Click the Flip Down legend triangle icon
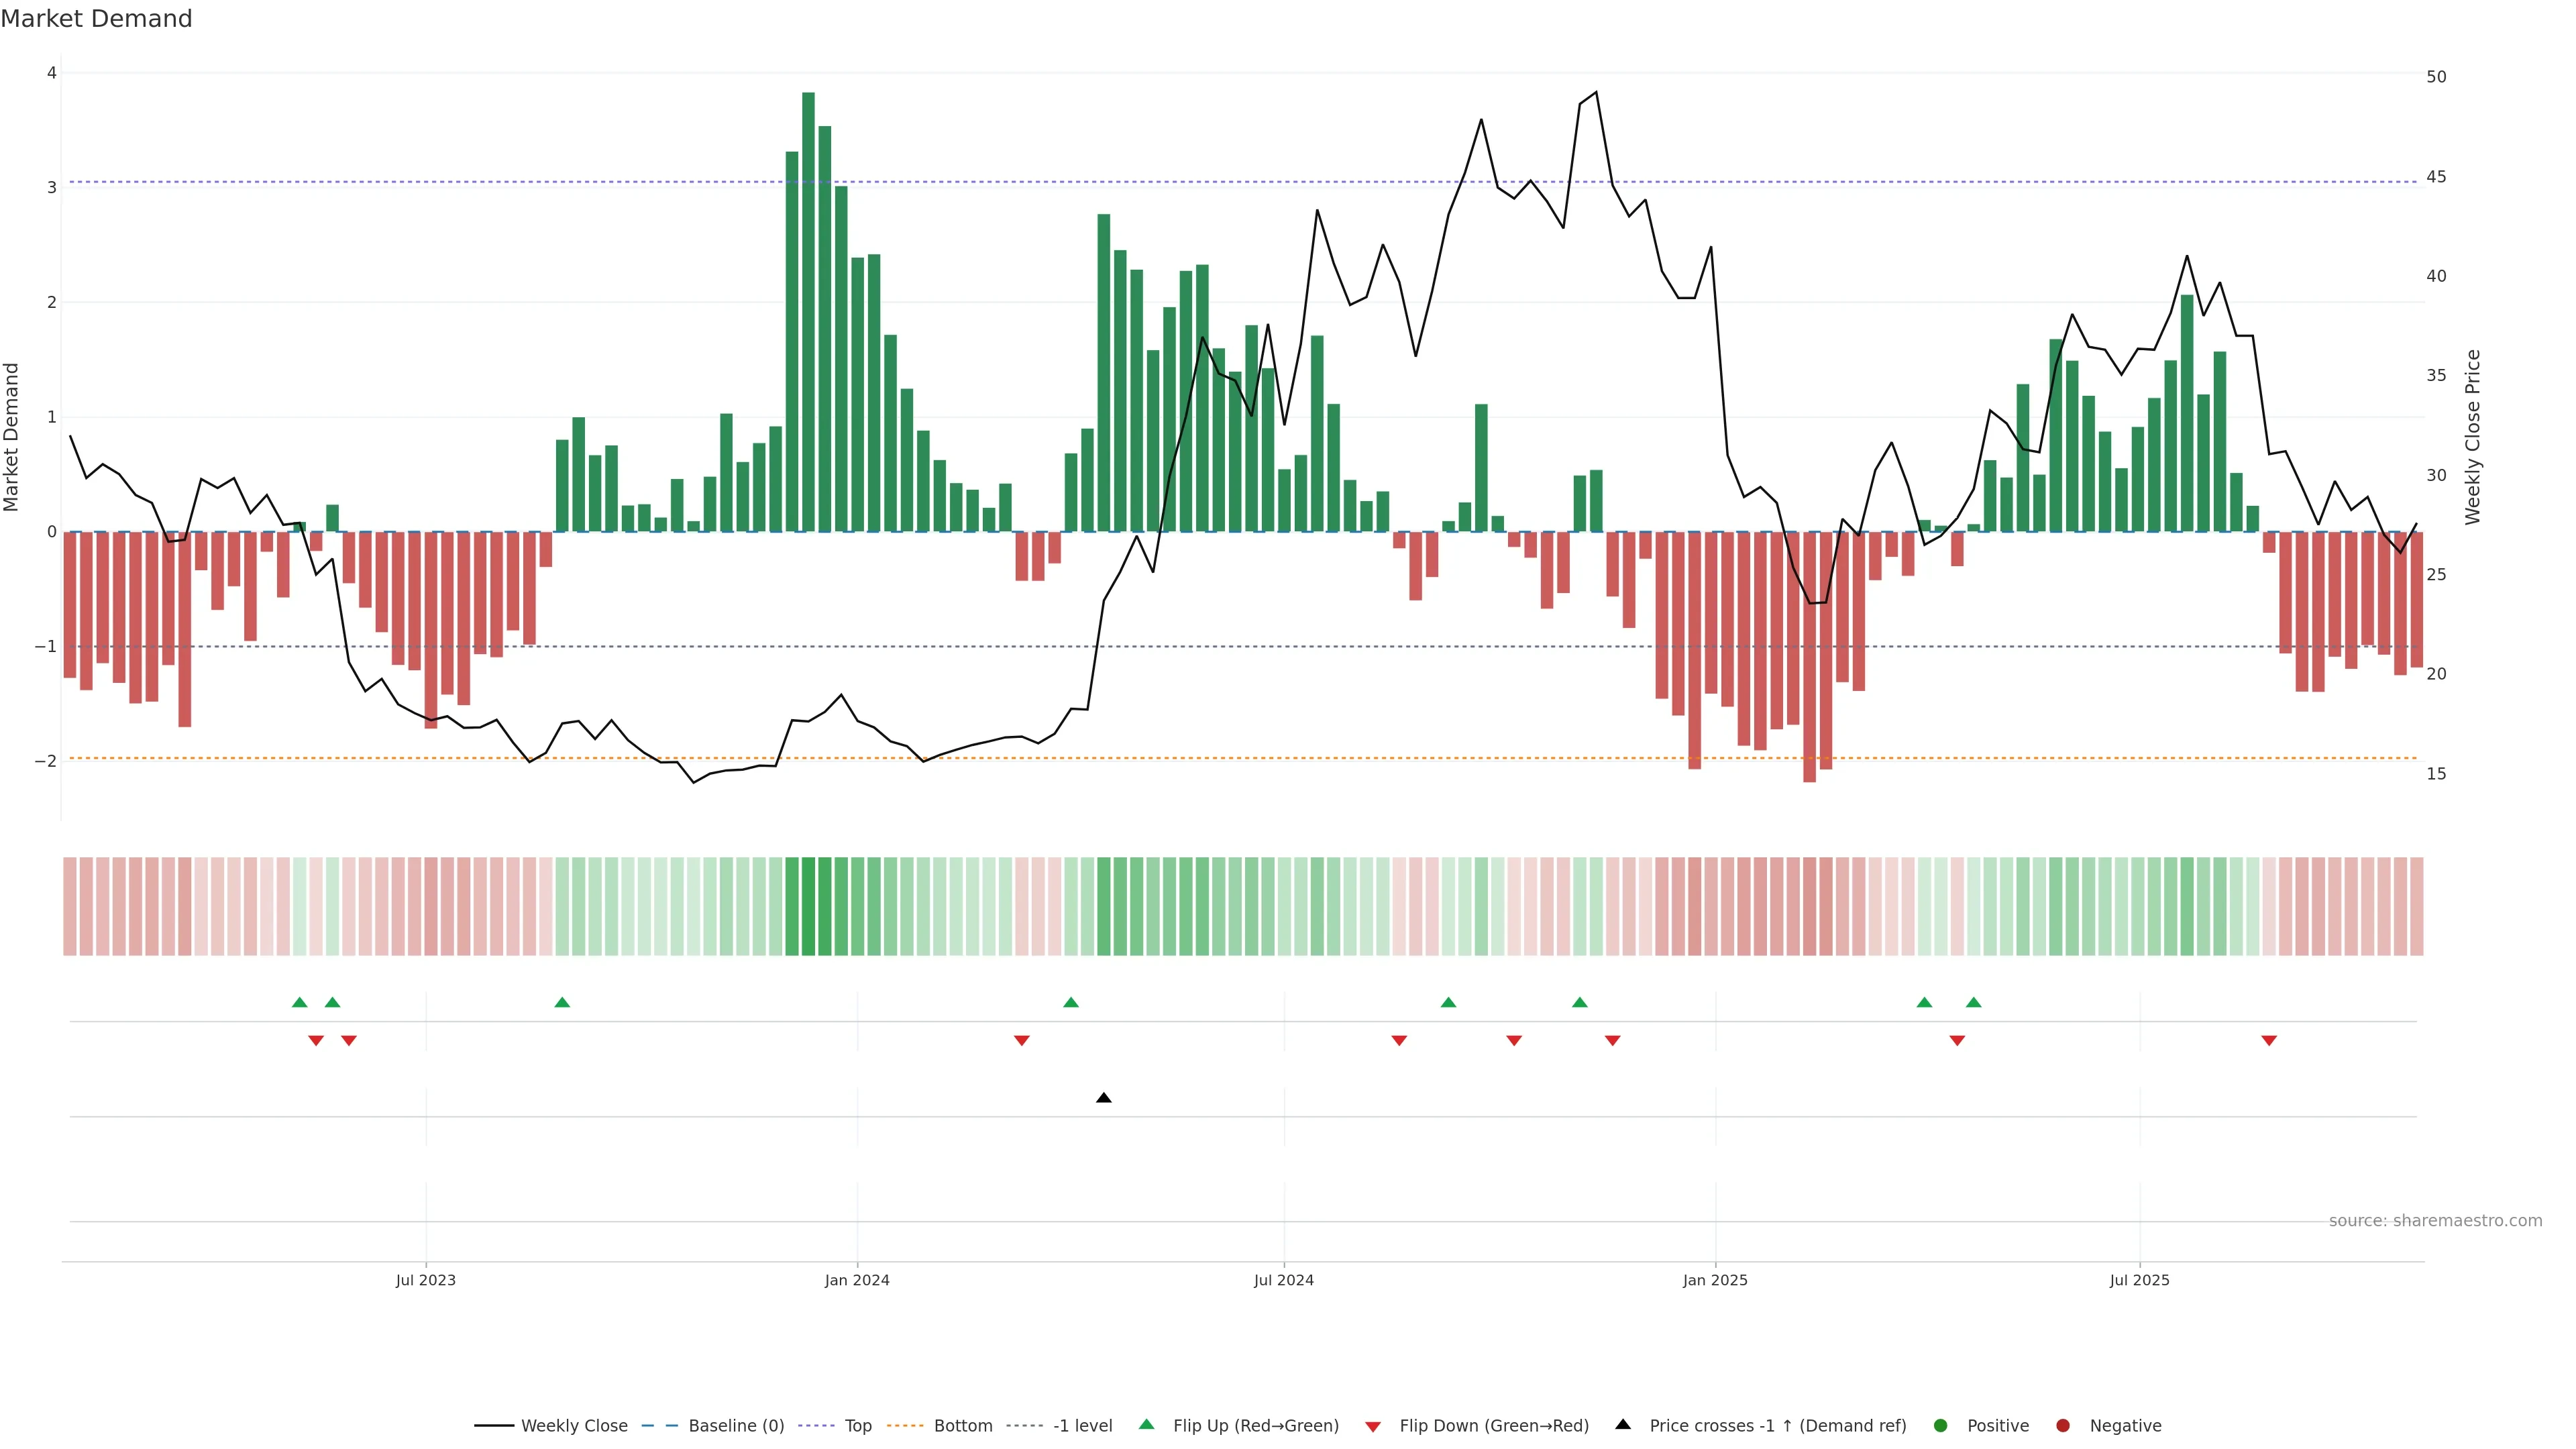This screenshot has height=1449, width=2576. 1372,1426
